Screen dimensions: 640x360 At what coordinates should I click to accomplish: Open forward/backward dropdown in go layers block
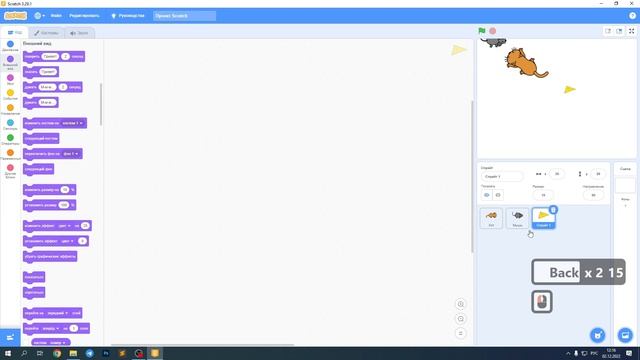(x=51, y=328)
